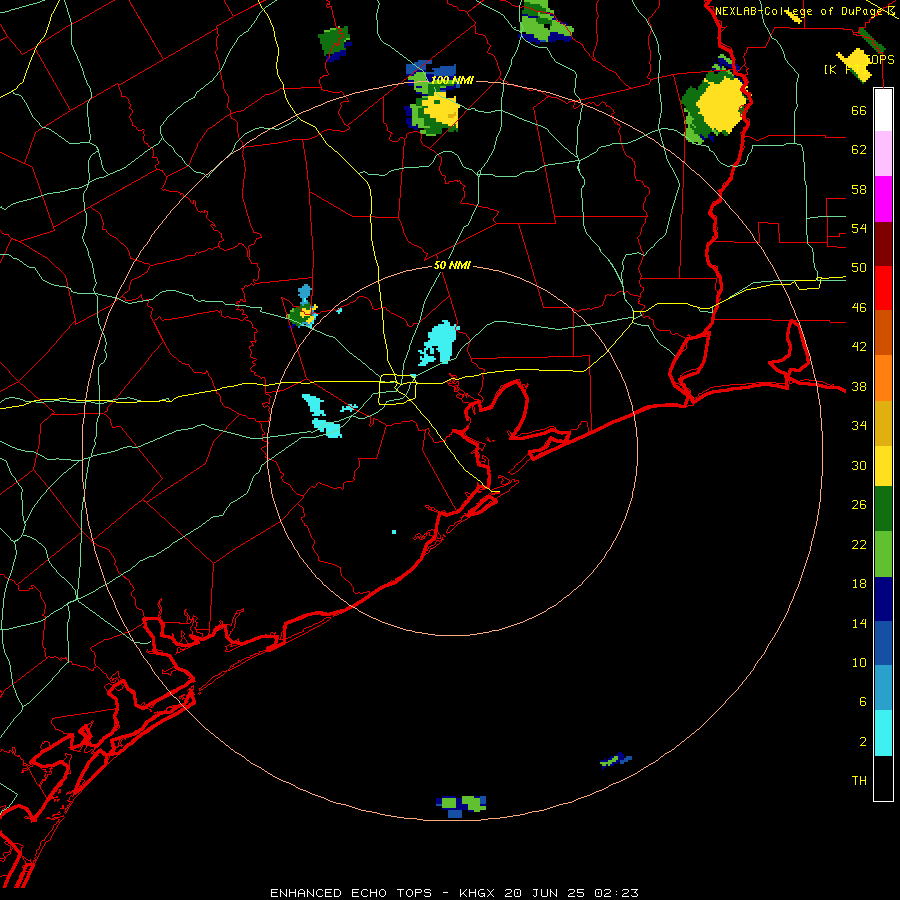The height and width of the screenshot is (900, 900).
Task: Click the "20 JUN 25 02:23" timestamp
Action: pos(571,893)
